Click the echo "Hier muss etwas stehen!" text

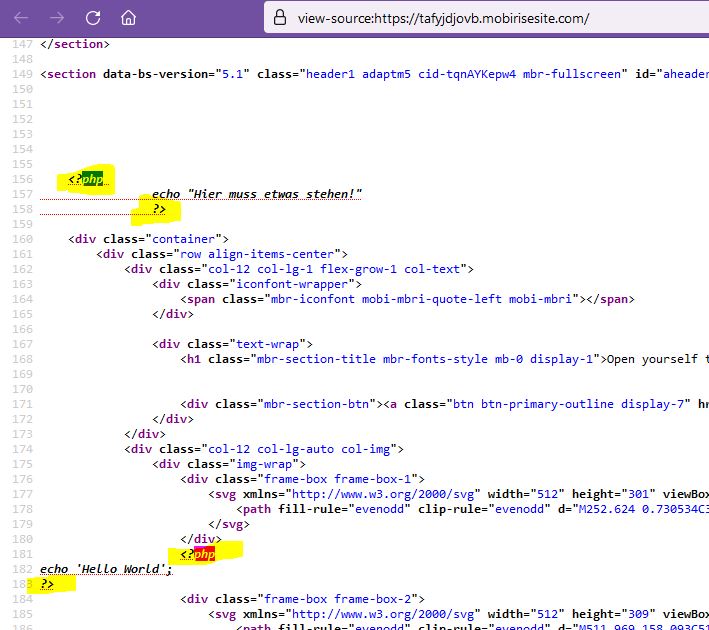tap(256, 194)
